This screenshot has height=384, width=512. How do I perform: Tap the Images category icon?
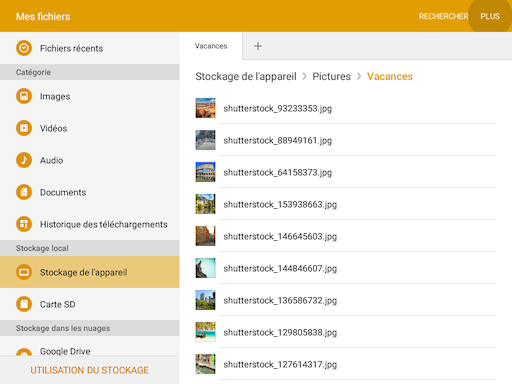coord(24,96)
